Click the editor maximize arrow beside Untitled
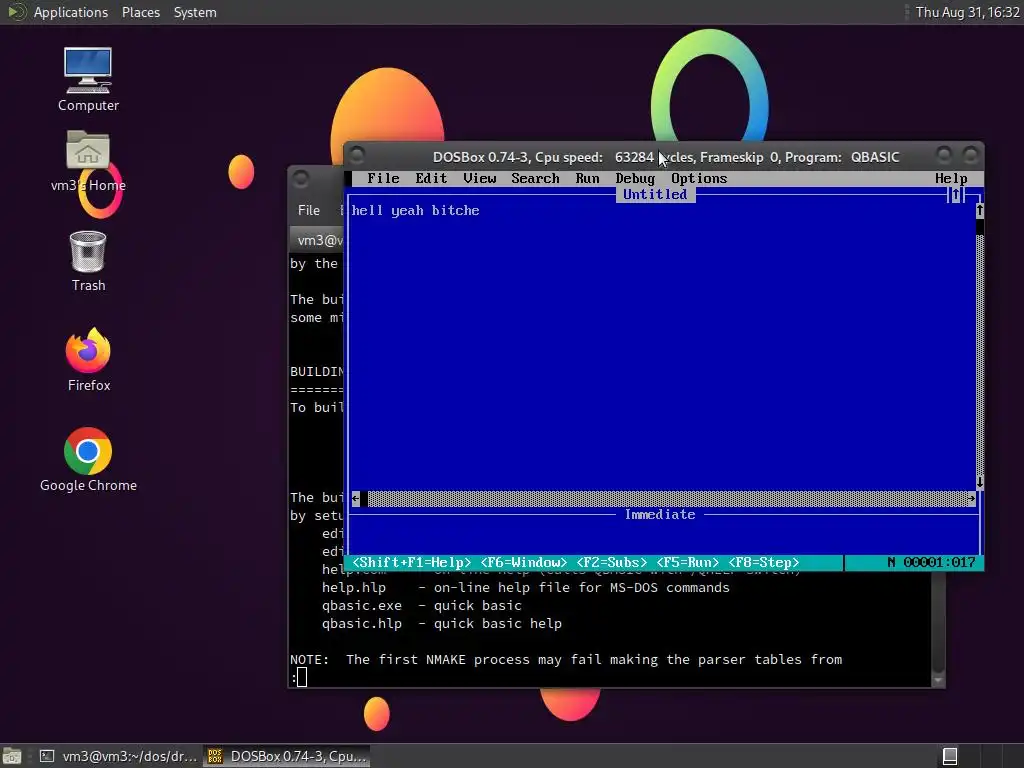This screenshot has width=1024, height=768. pos(955,195)
